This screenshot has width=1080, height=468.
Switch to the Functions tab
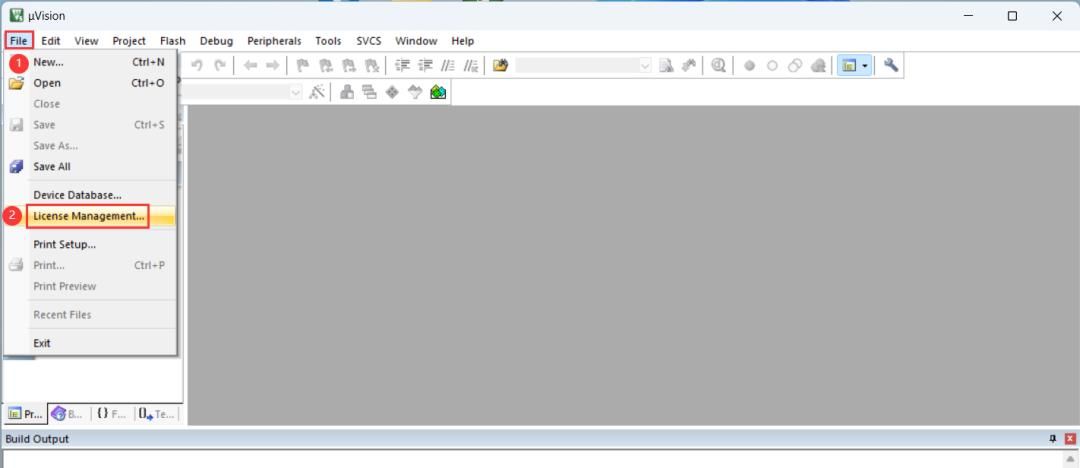coord(111,413)
